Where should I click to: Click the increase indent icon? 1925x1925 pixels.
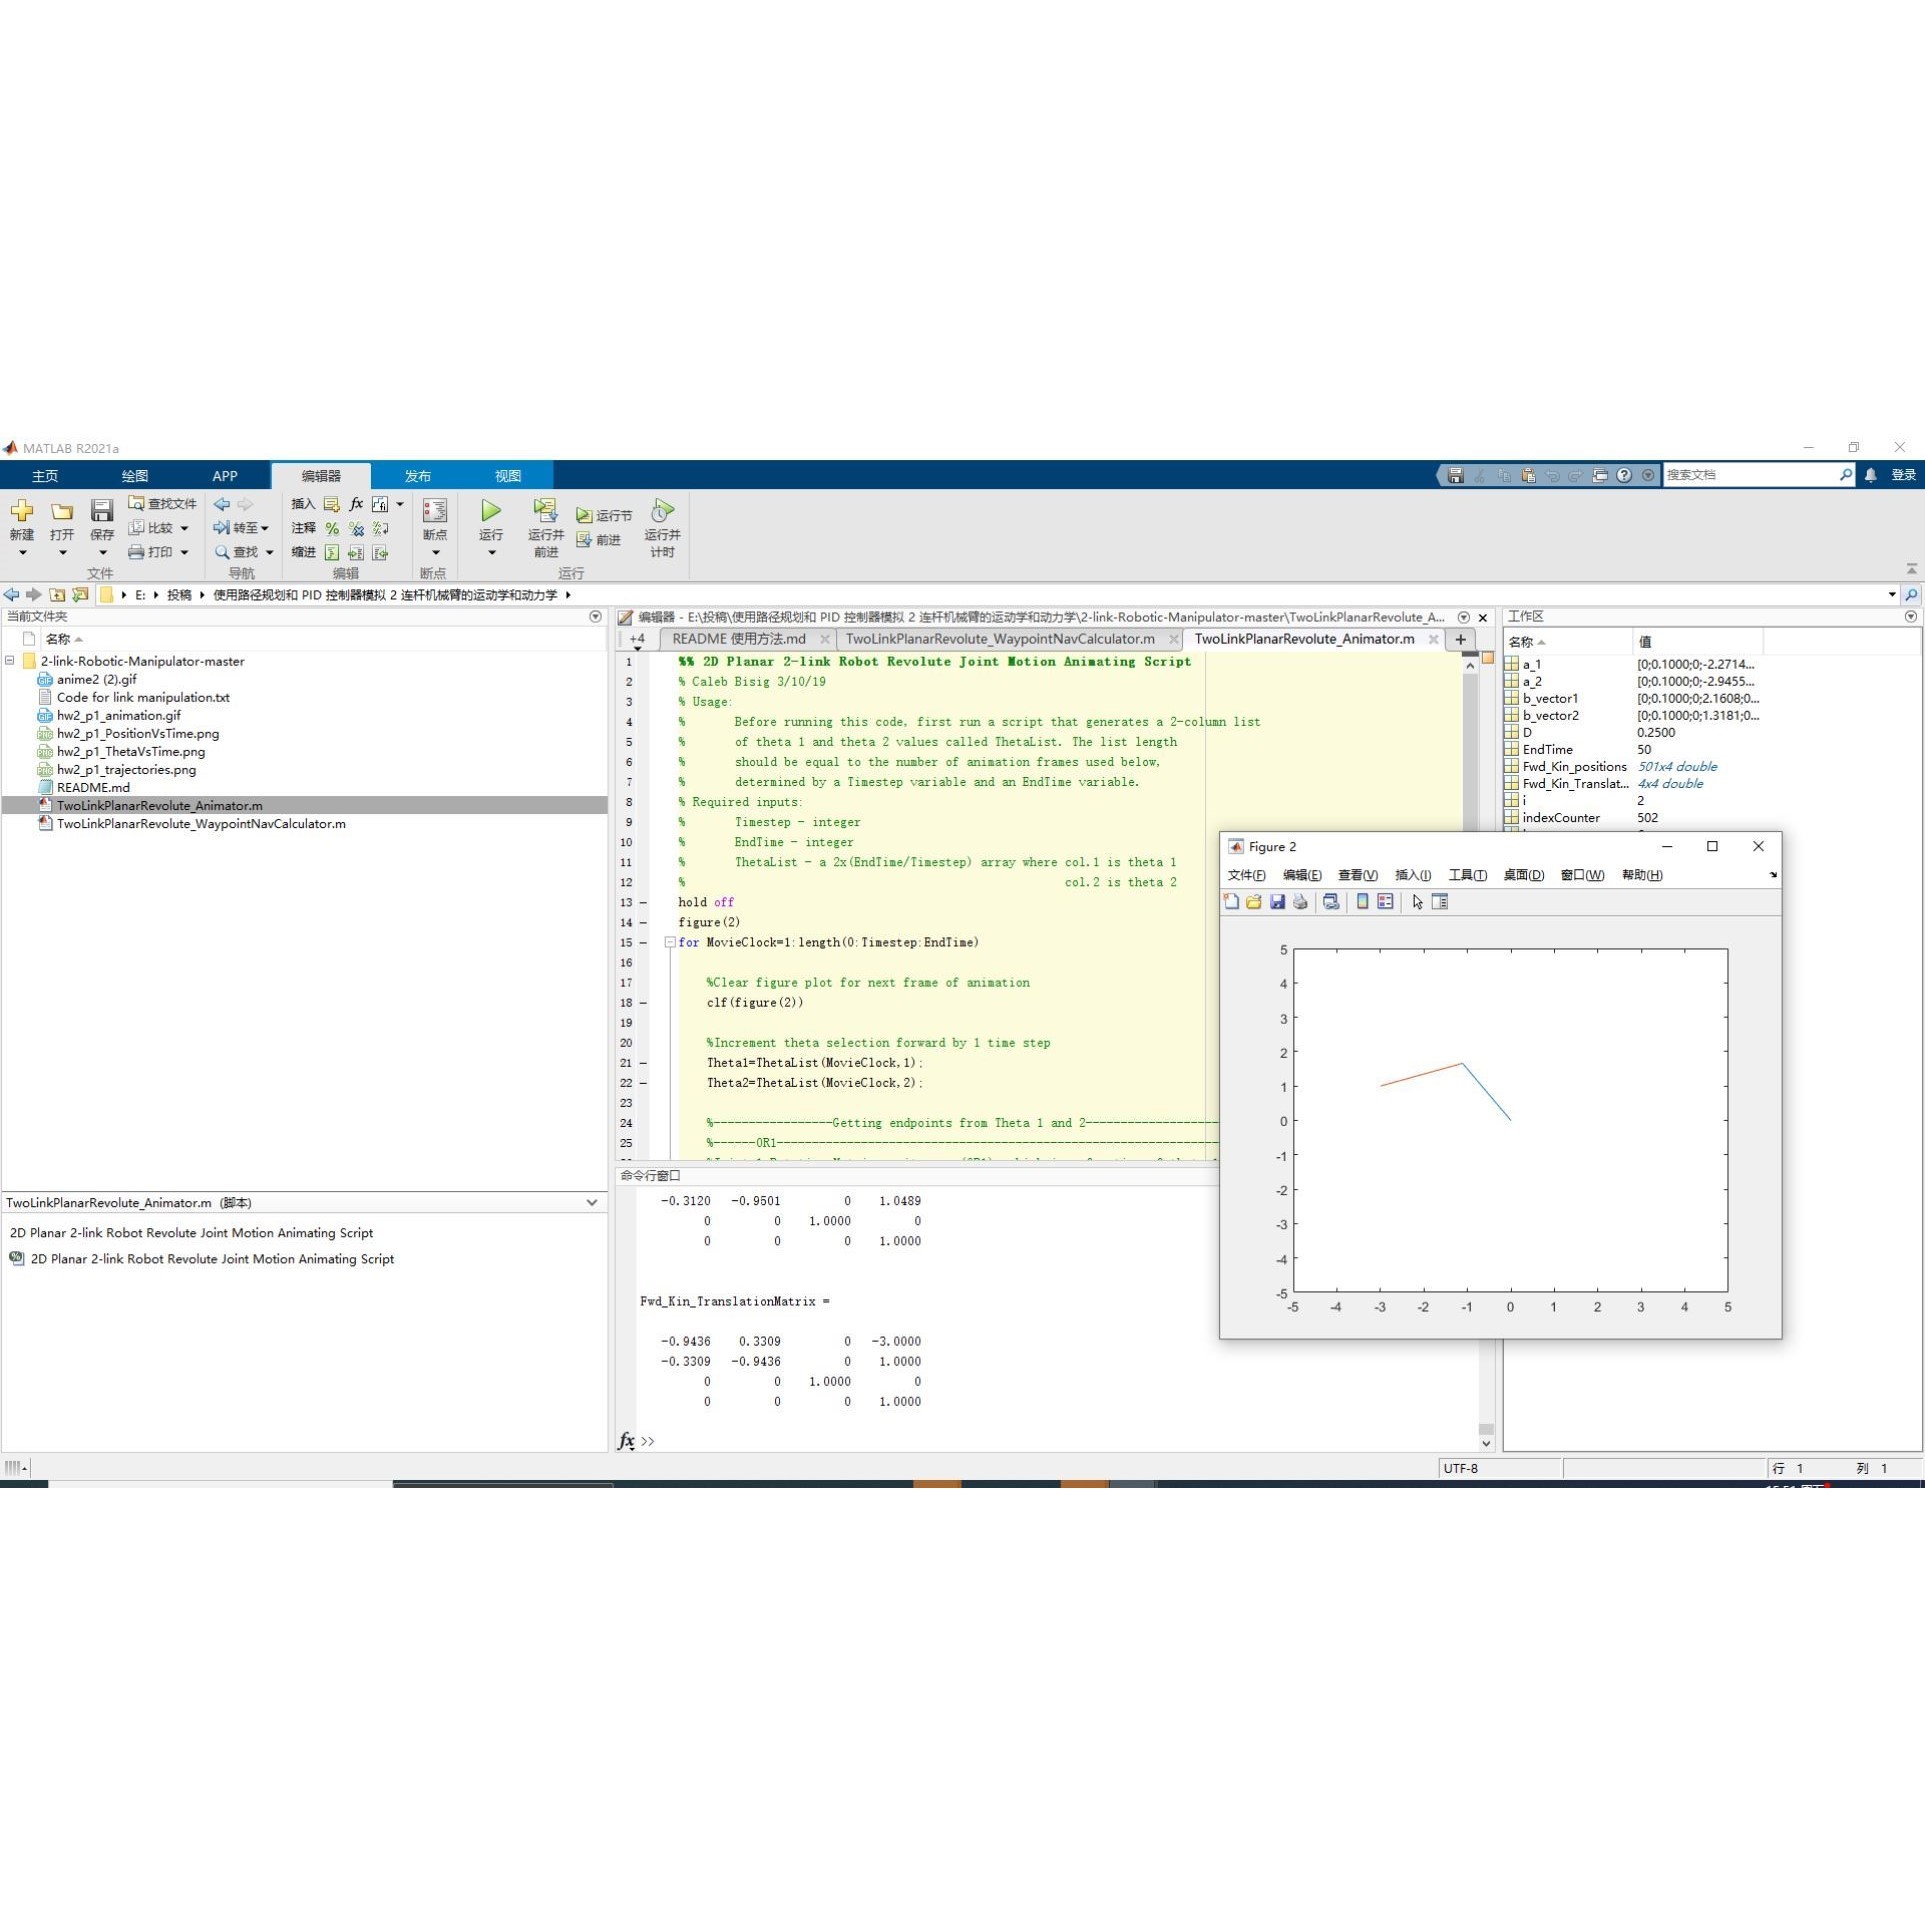(356, 552)
